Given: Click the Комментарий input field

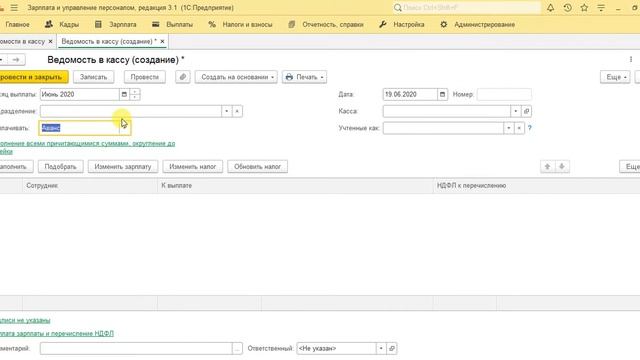Looking at the screenshot, I should tap(136, 348).
